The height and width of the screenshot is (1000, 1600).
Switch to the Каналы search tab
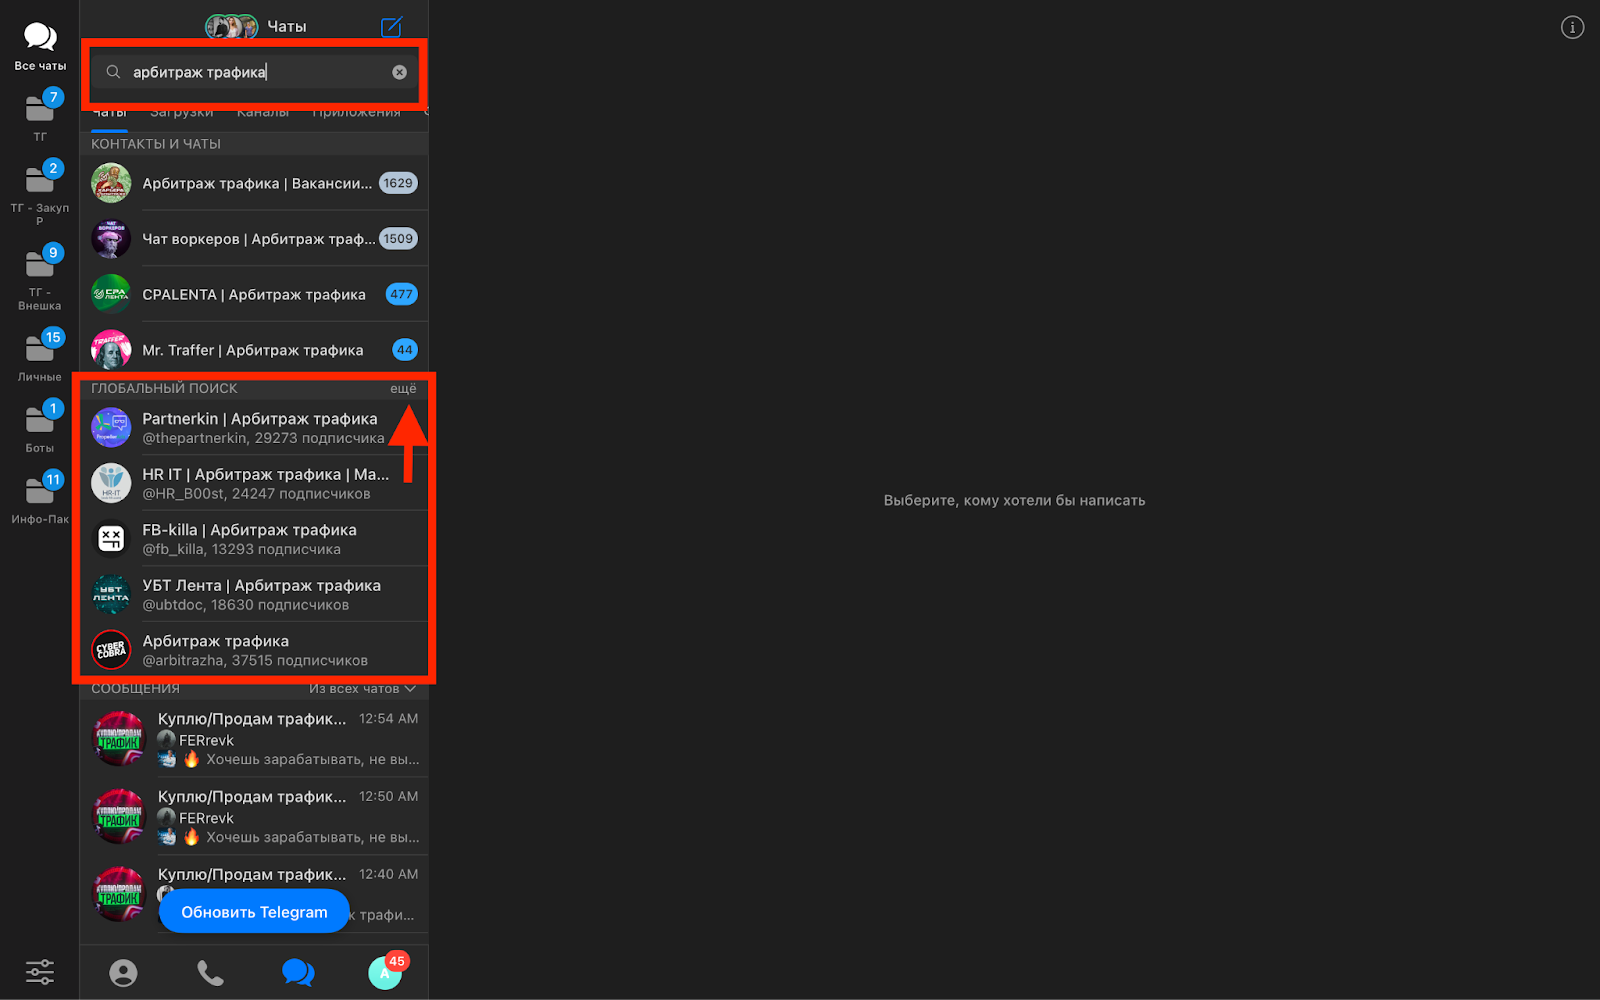click(x=263, y=113)
